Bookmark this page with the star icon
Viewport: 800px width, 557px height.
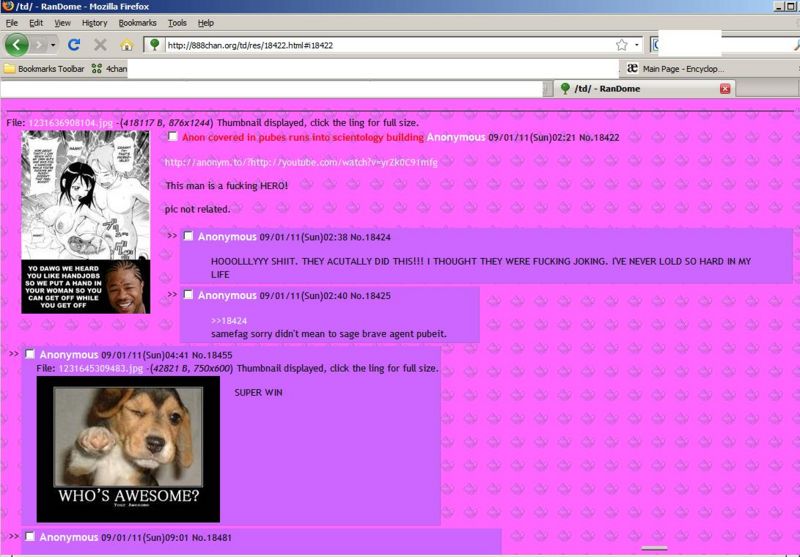621,45
